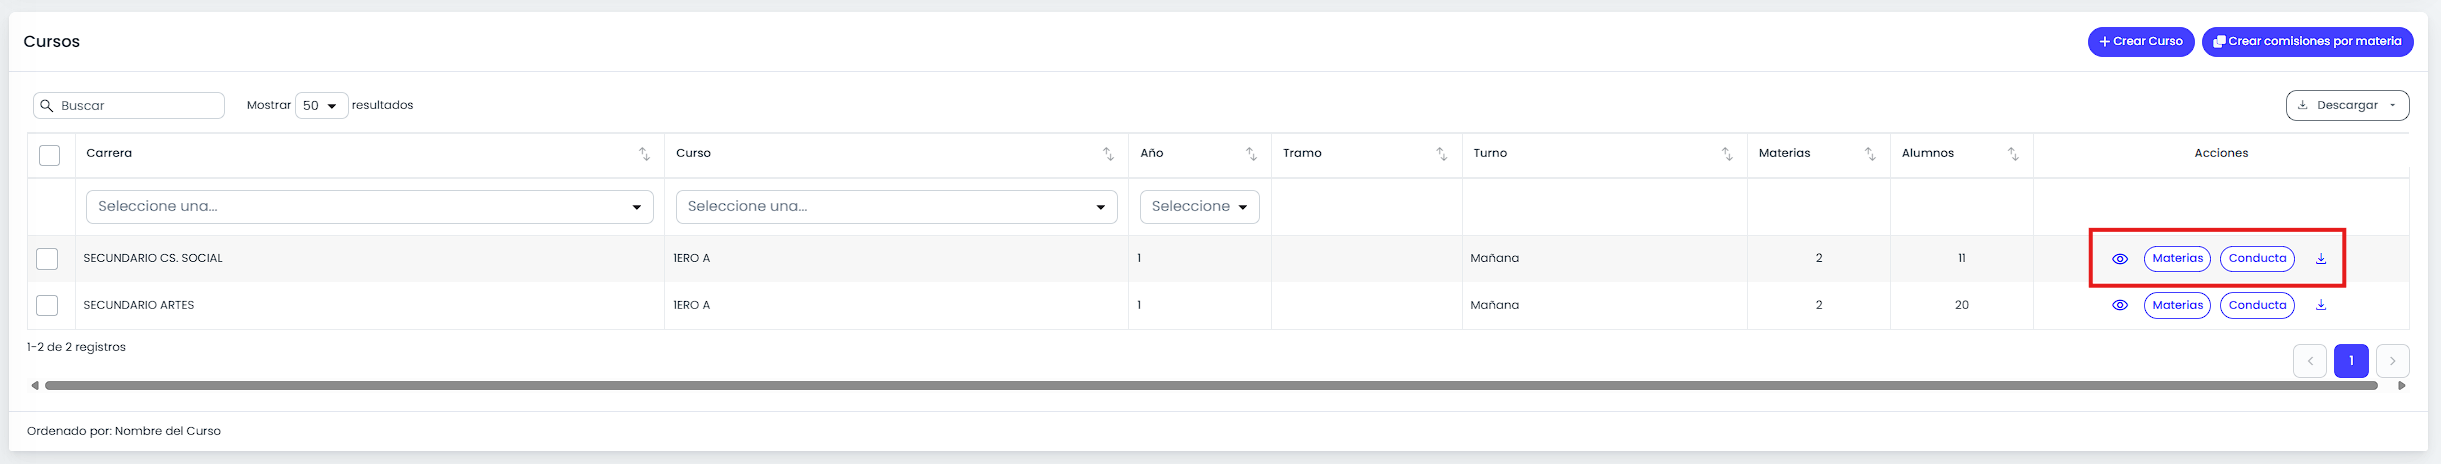Go to previous page arrow
2441x464 pixels.
point(2310,361)
